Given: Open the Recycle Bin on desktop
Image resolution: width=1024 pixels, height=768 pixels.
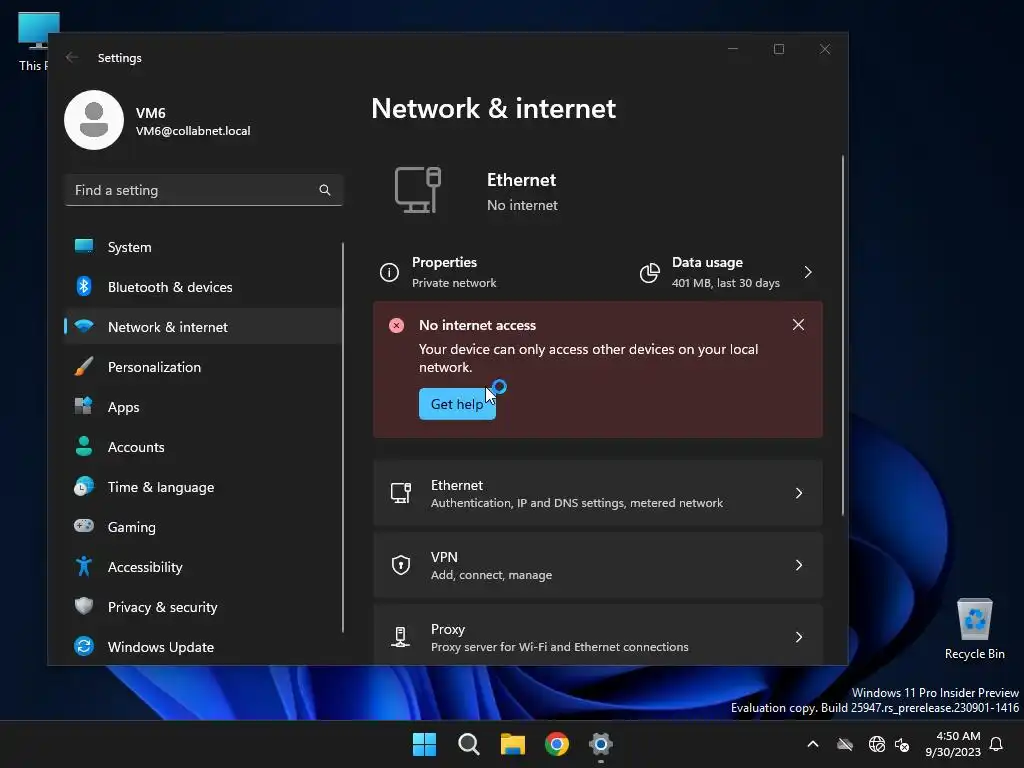Looking at the screenshot, I should pyautogui.click(x=974, y=630).
